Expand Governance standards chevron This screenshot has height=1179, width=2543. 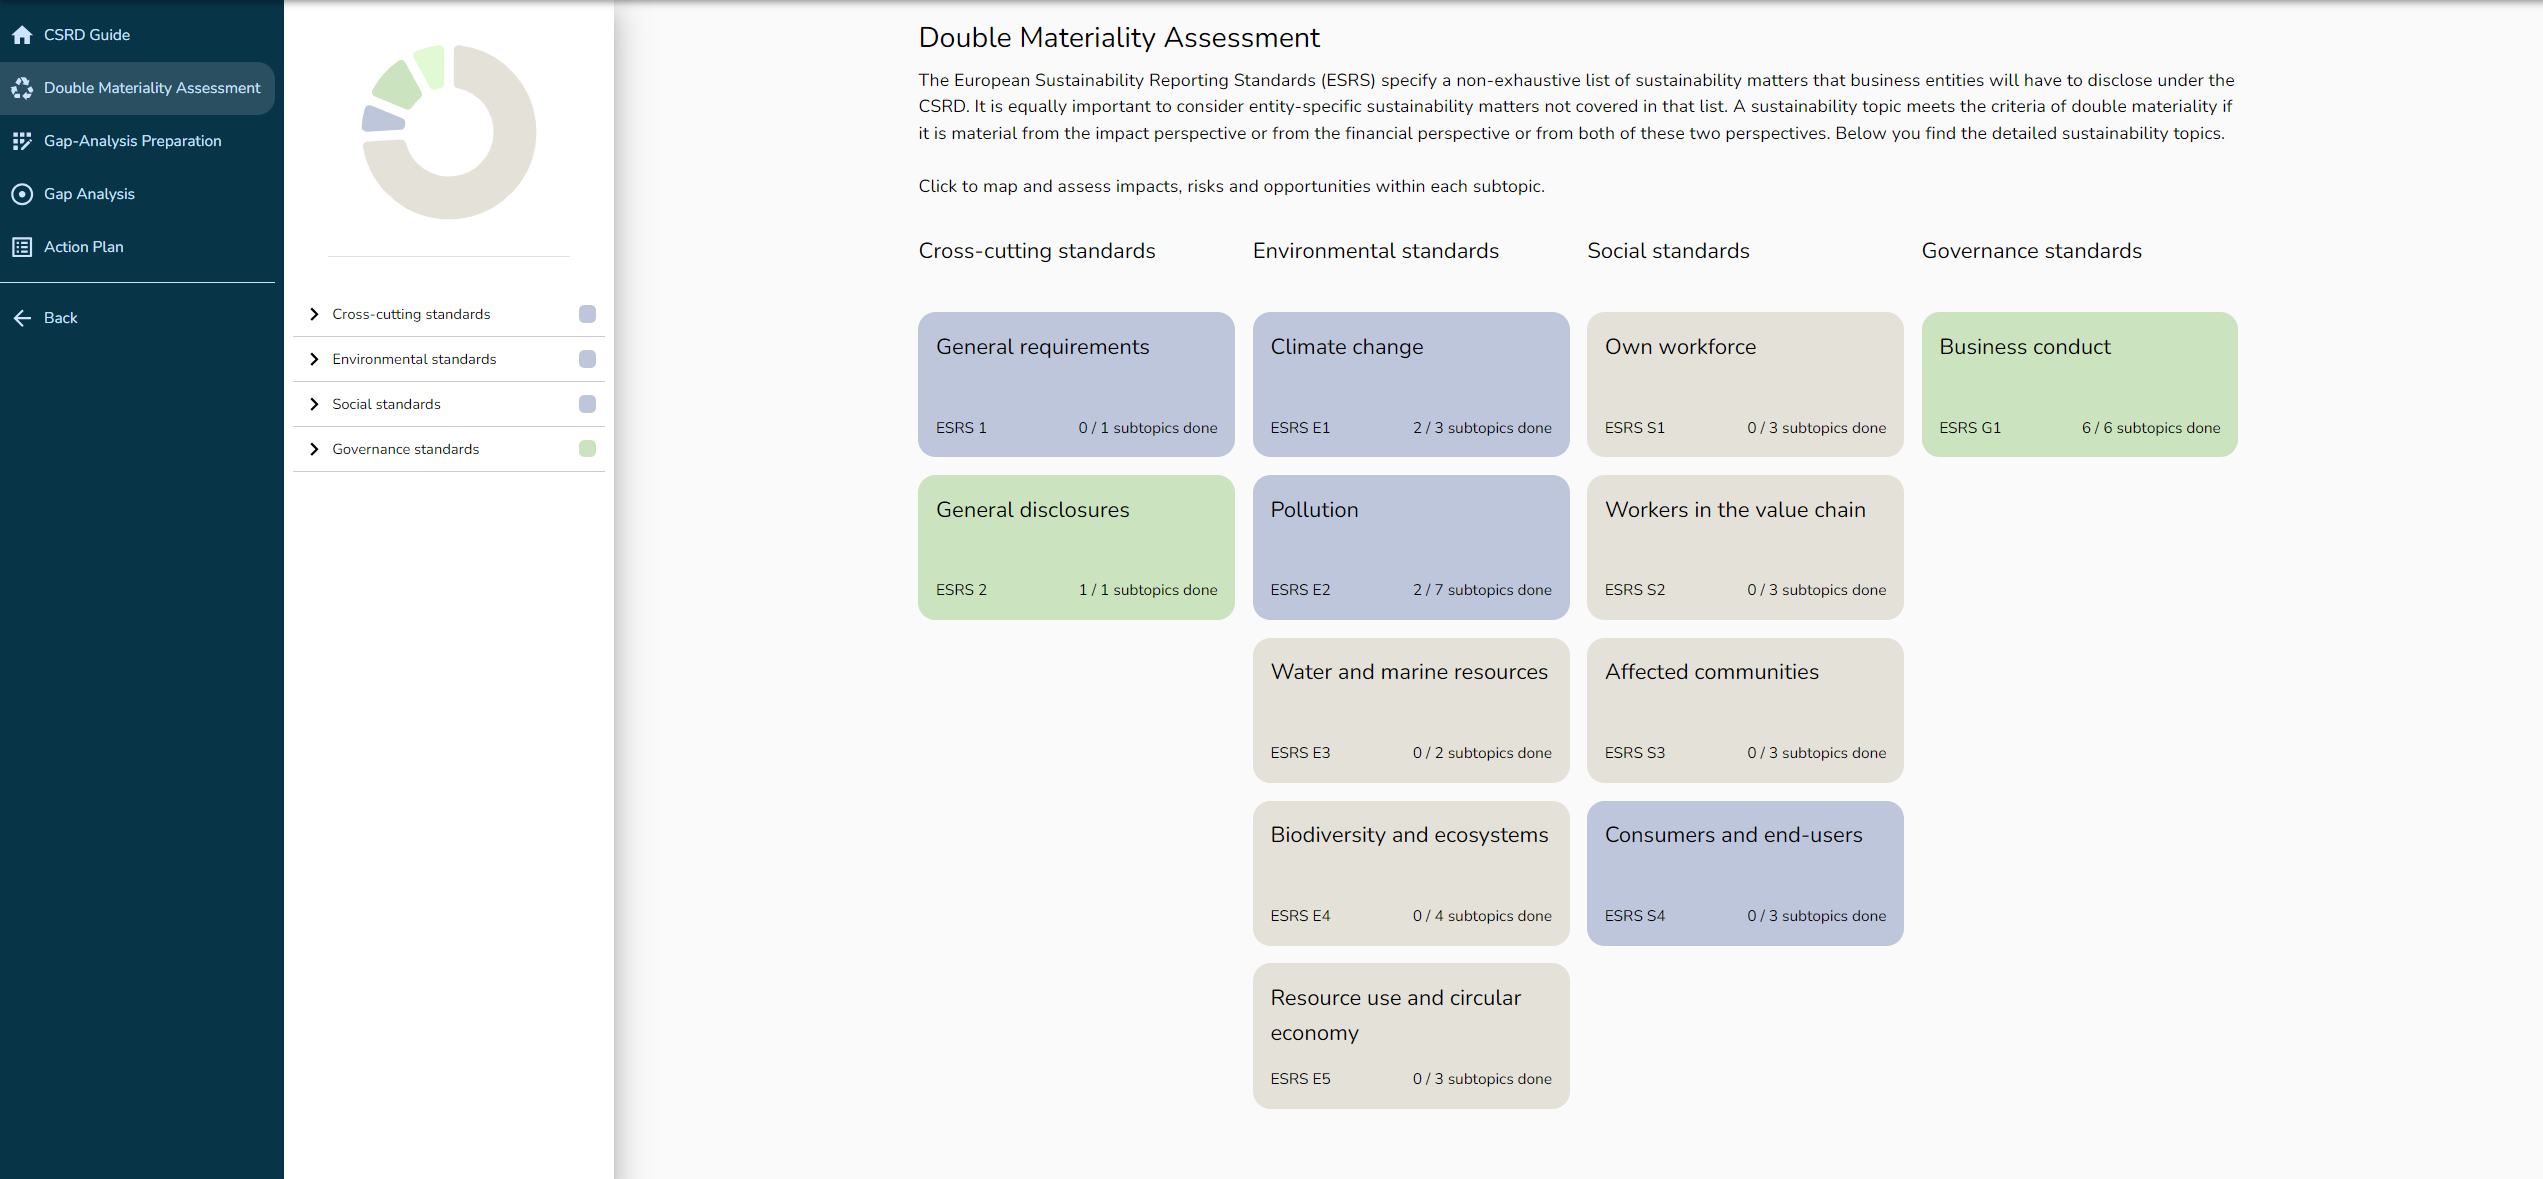(314, 449)
